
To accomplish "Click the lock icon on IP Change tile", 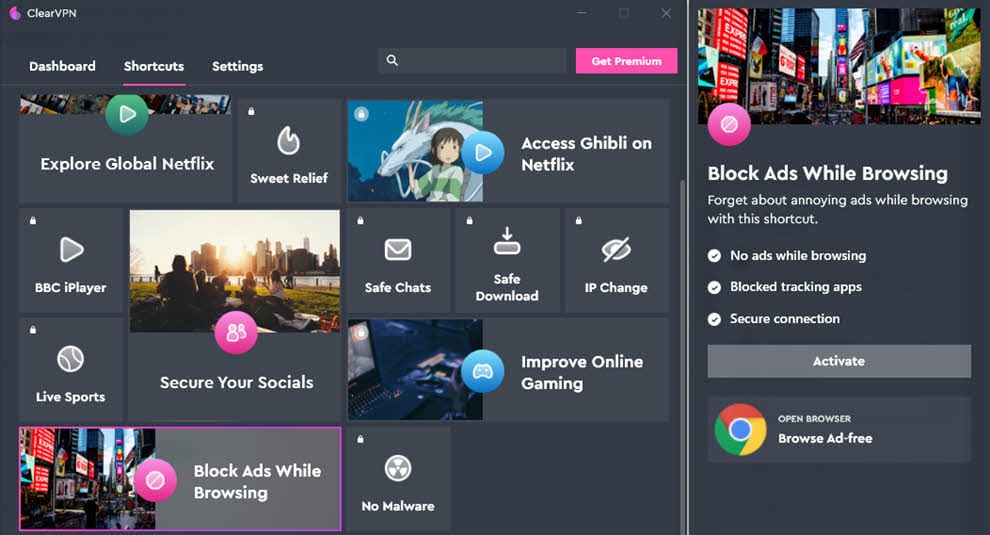I will [579, 220].
